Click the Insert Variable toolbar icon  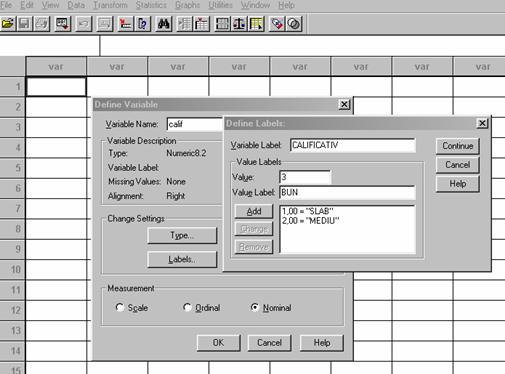tap(201, 24)
